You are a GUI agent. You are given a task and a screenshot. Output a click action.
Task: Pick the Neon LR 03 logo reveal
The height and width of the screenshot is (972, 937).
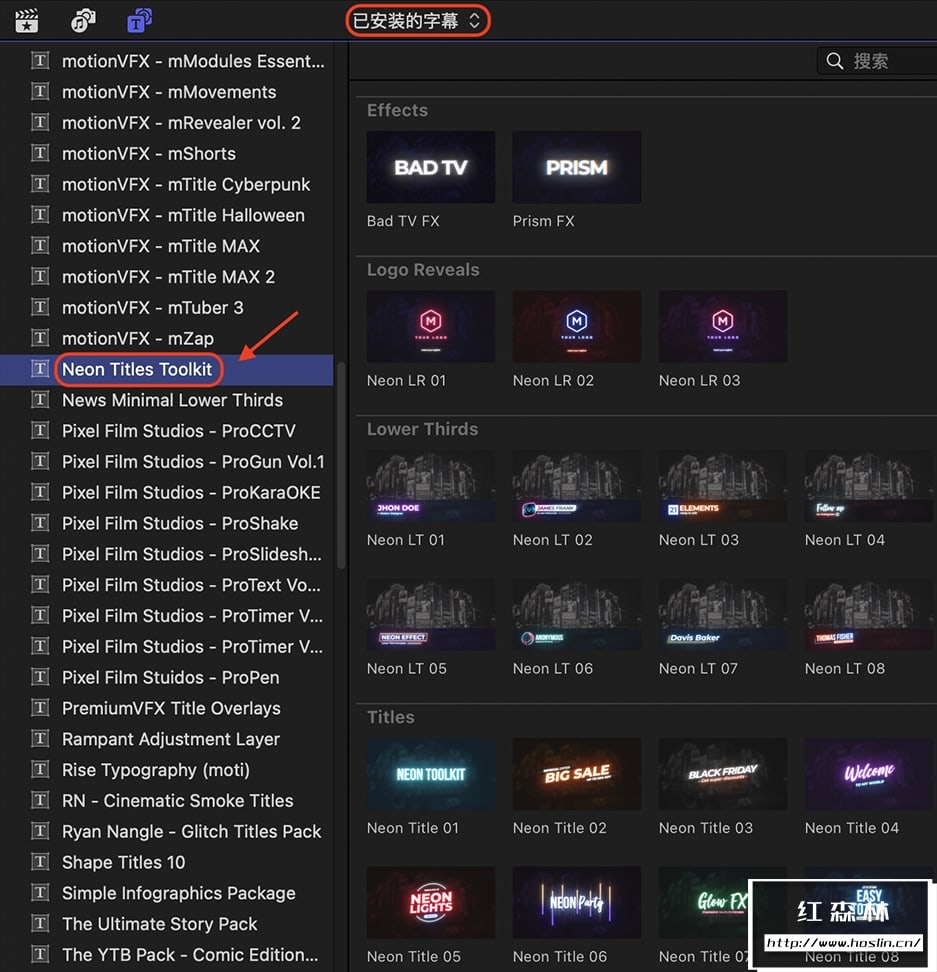(x=723, y=326)
